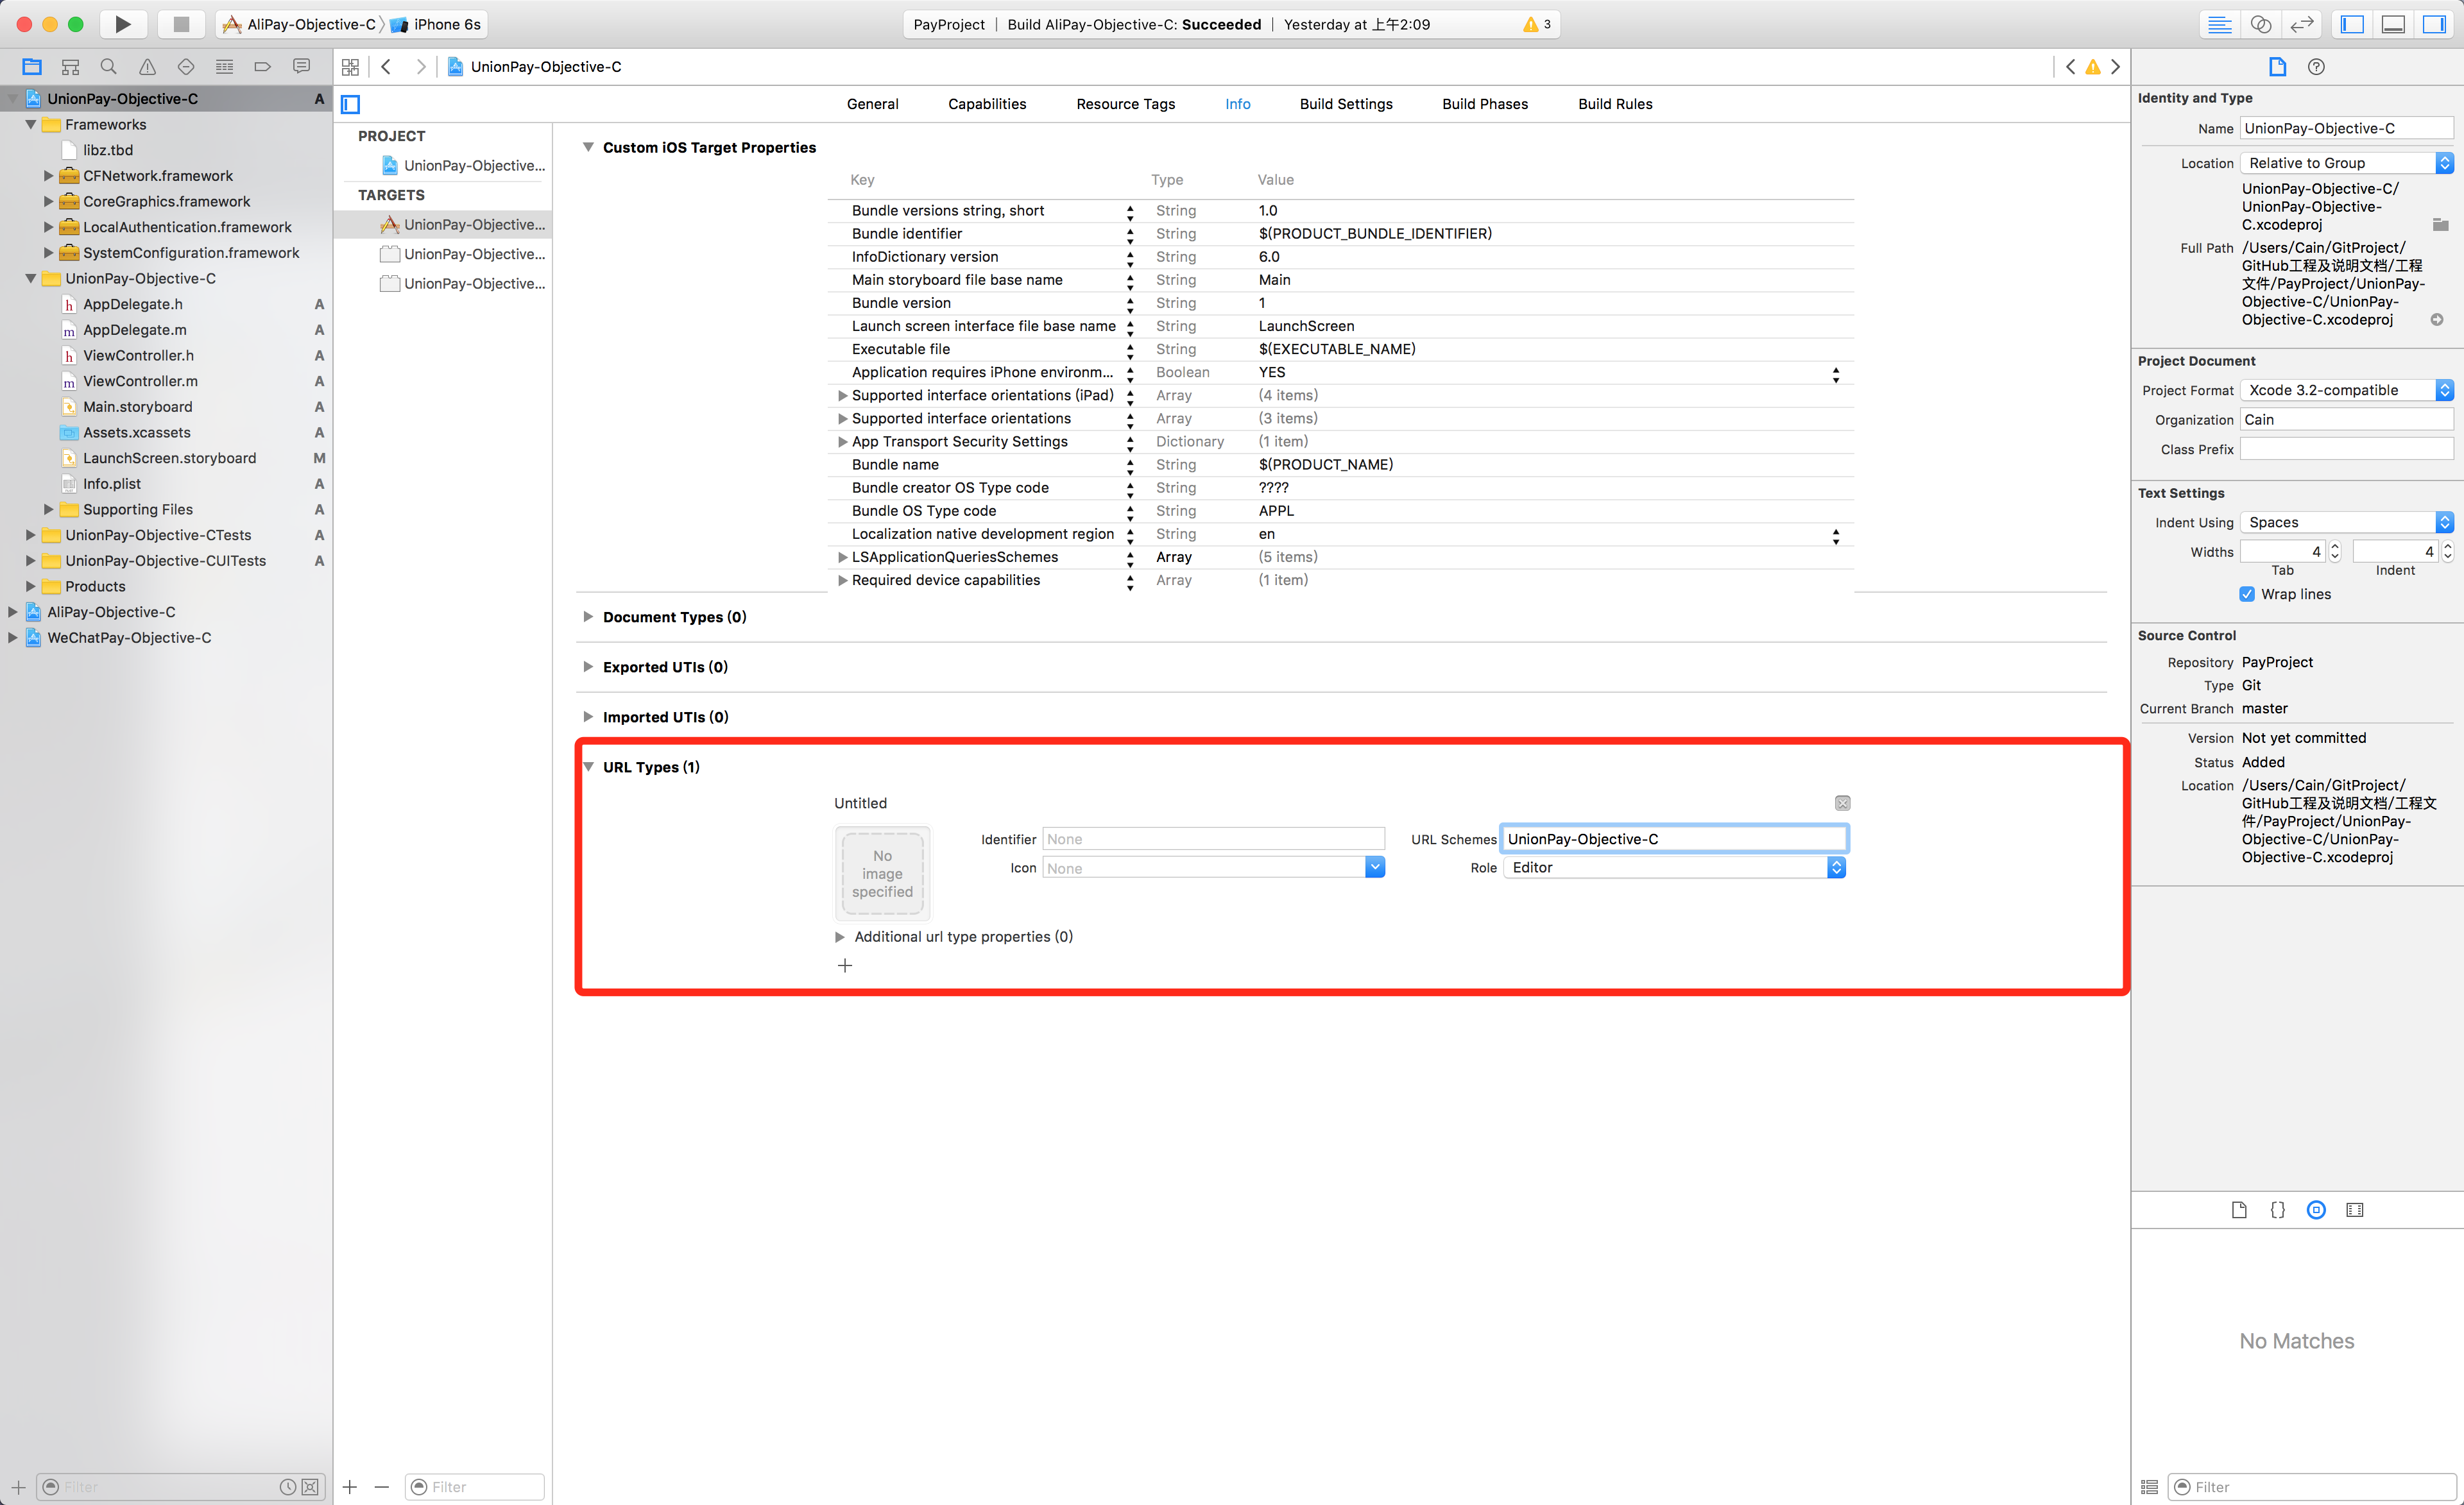Show the Assistant editor
Viewport: 2464px width, 1505px height.
[x=2260, y=24]
